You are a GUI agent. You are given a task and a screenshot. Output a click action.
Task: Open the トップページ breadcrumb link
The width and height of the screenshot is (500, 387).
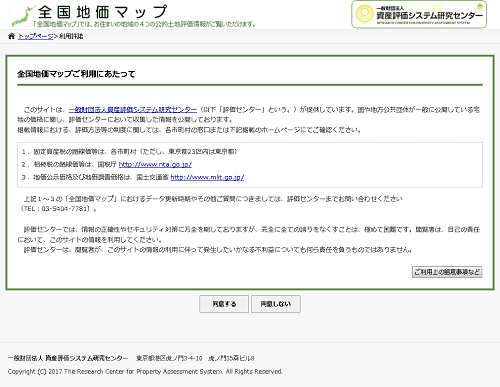tap(36, 36)
